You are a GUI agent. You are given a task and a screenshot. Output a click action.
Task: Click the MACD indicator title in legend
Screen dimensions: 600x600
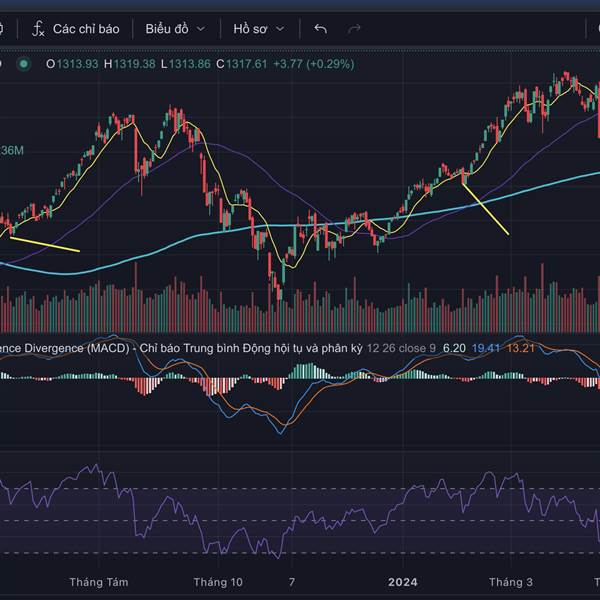click(x=181, y=348)
